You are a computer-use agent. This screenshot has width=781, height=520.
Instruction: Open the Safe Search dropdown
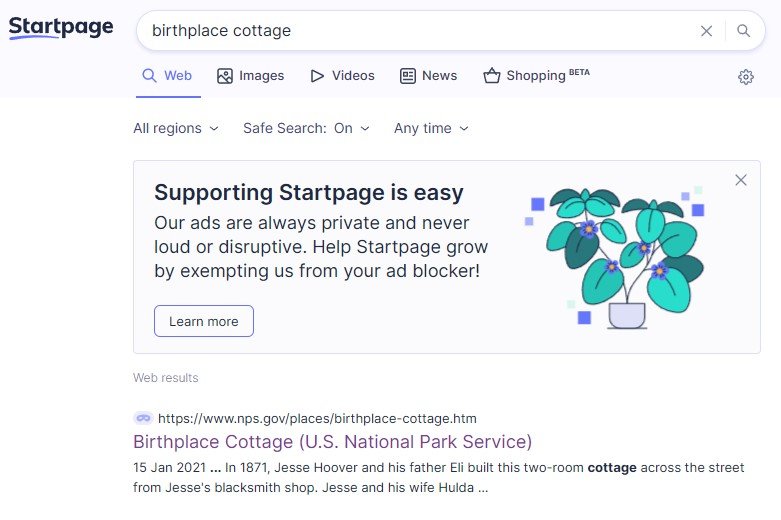click(x=306, y=128)
